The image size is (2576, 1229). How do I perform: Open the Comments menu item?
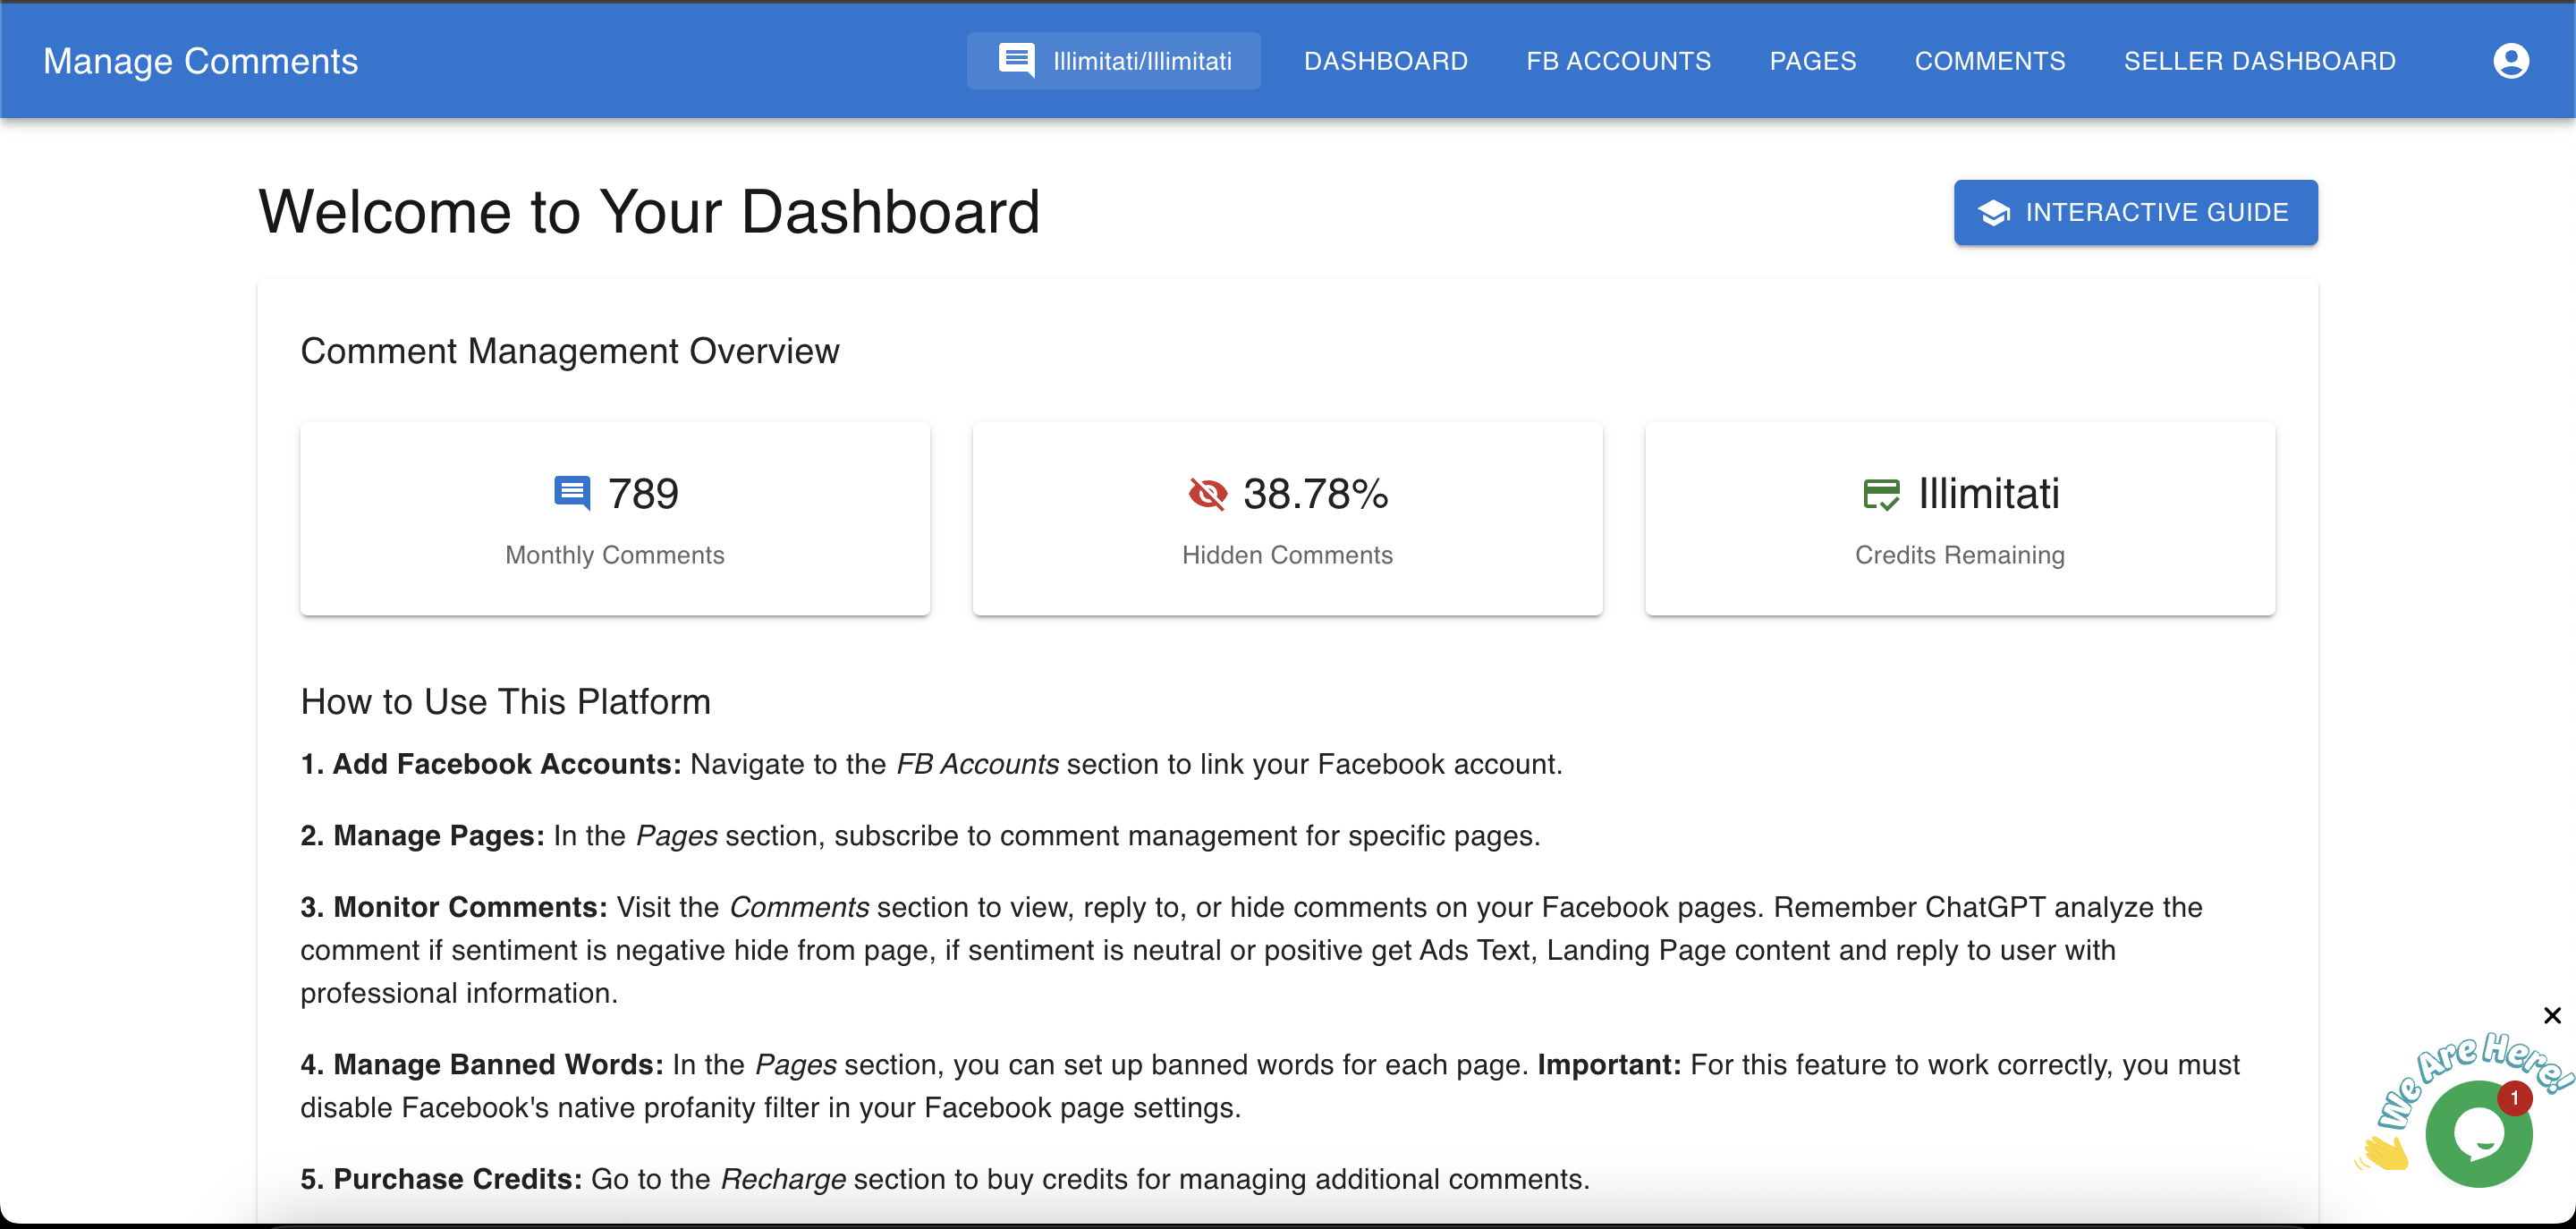tap(1989, 61)
